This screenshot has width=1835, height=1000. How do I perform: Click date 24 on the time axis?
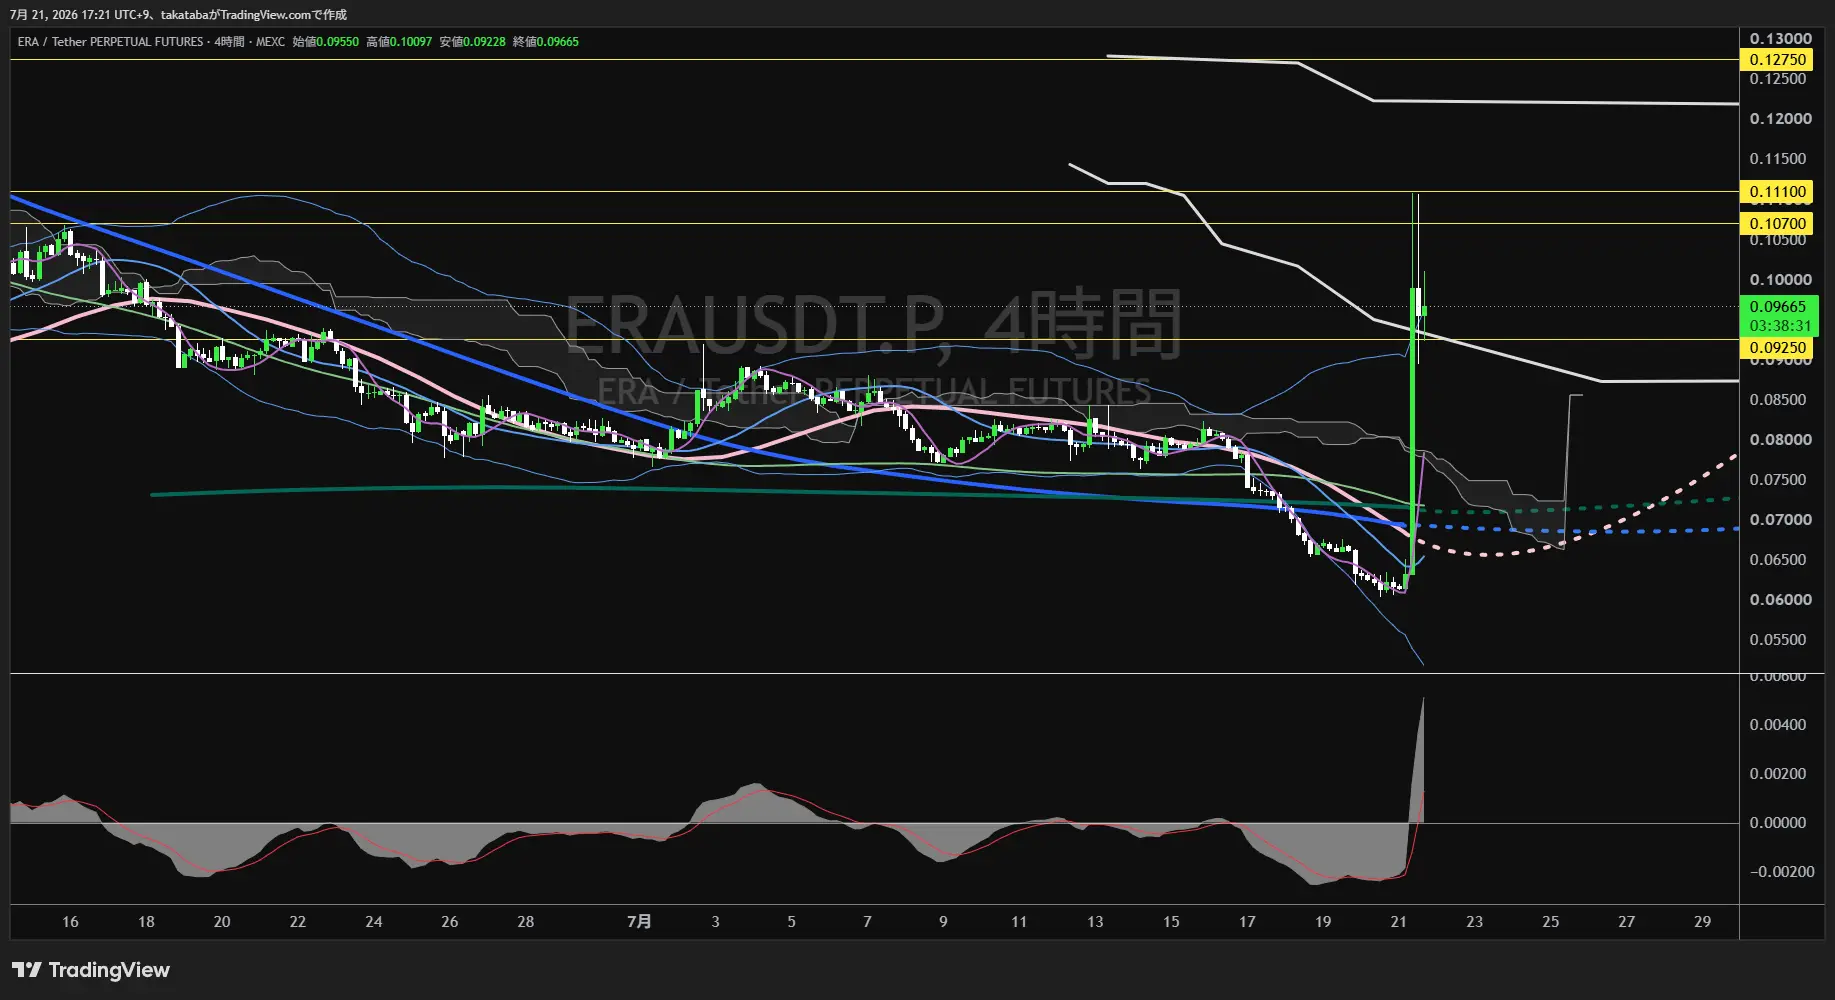pyautogui.click(x=374, y=922)
